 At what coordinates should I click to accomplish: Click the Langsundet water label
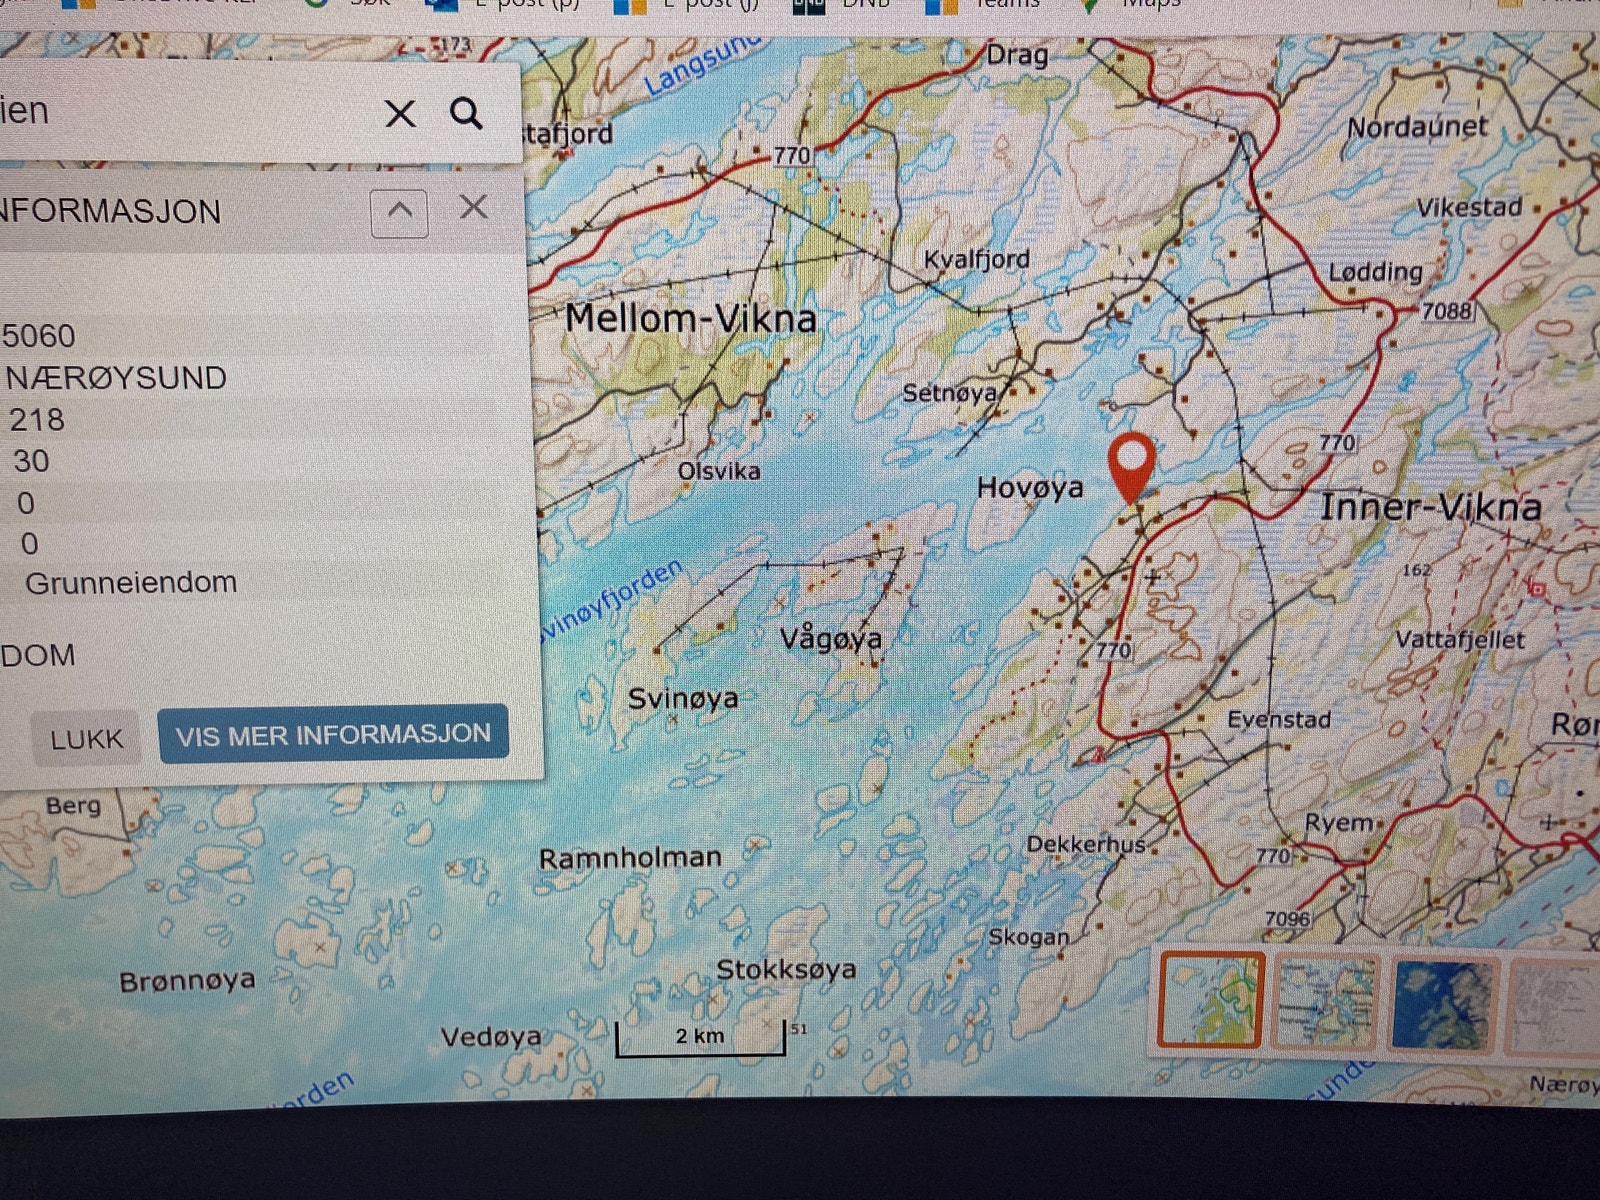pos(702,64)
